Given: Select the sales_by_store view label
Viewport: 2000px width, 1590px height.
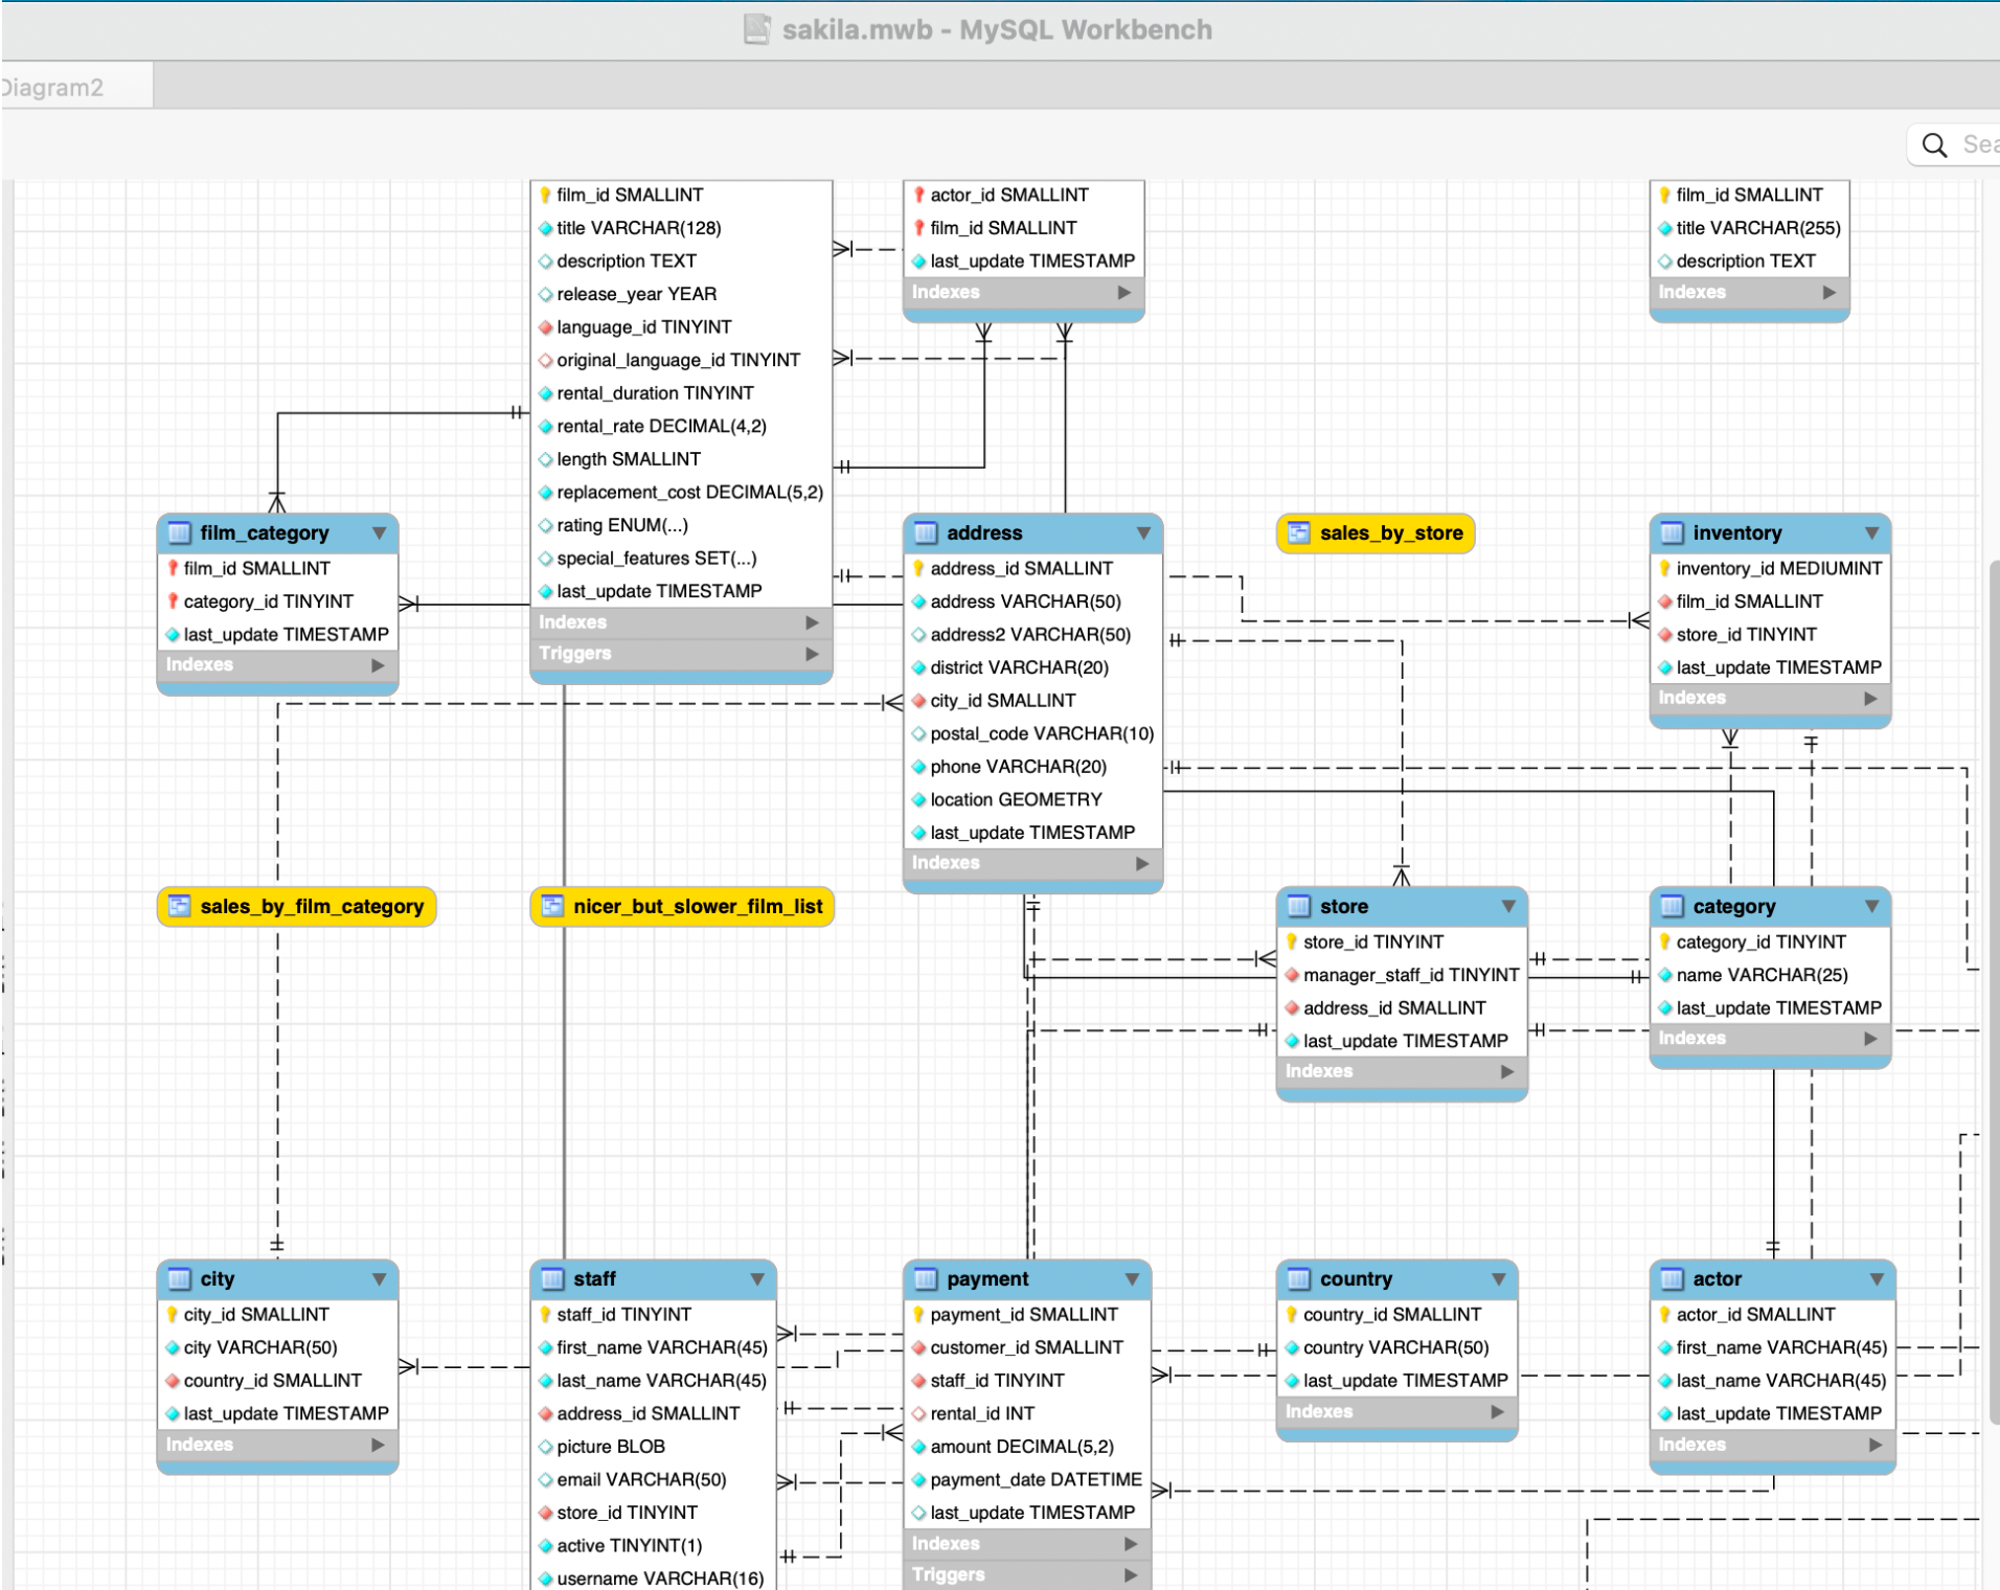Looking at the screenshot, I should 1391,533.
